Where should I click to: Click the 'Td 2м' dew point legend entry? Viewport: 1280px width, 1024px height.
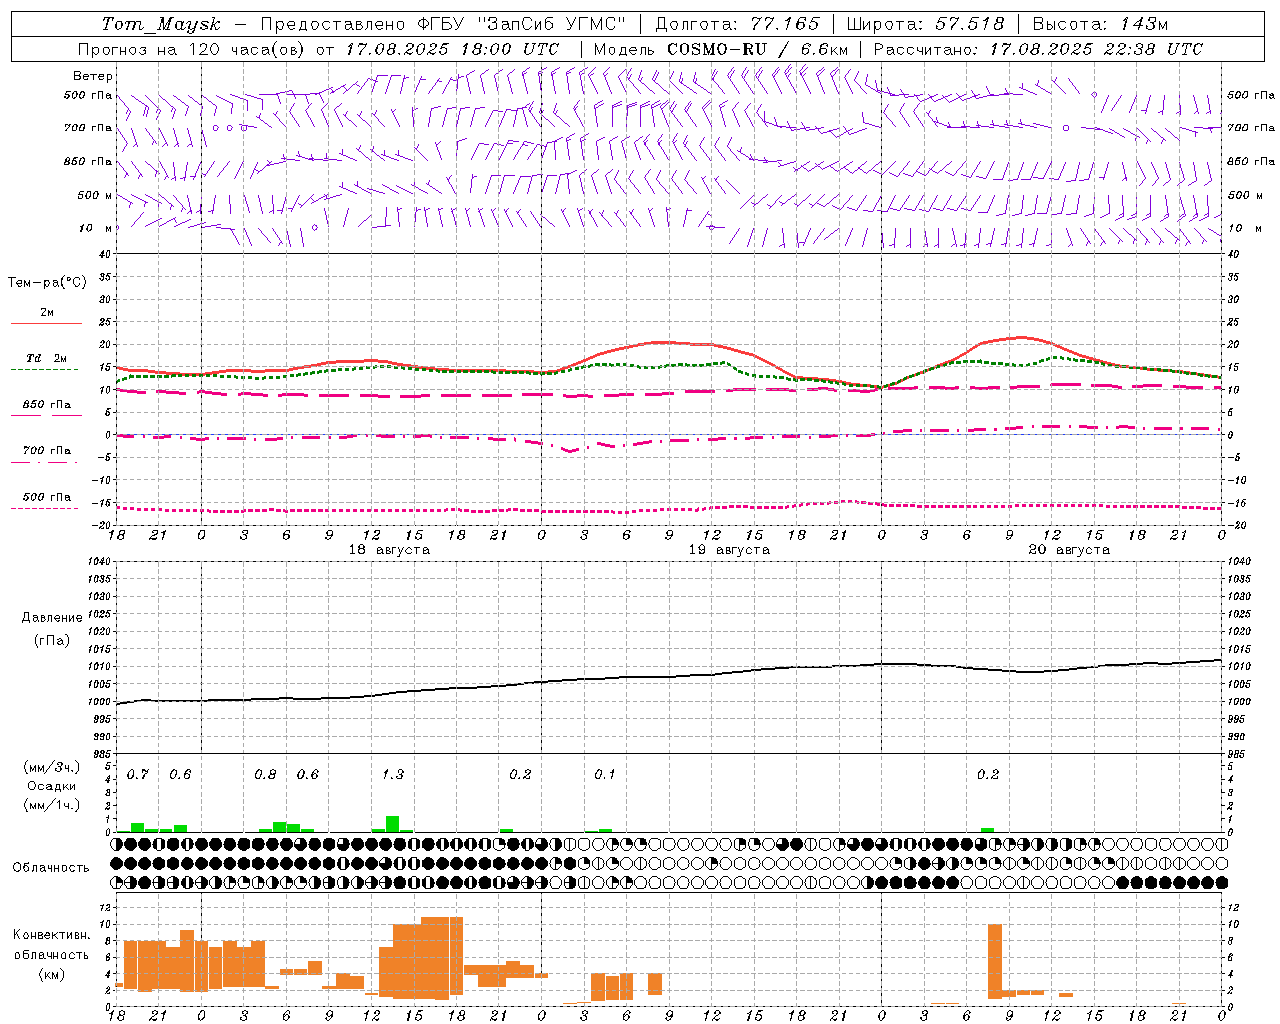pyautogui.click(x=47, y=358)
